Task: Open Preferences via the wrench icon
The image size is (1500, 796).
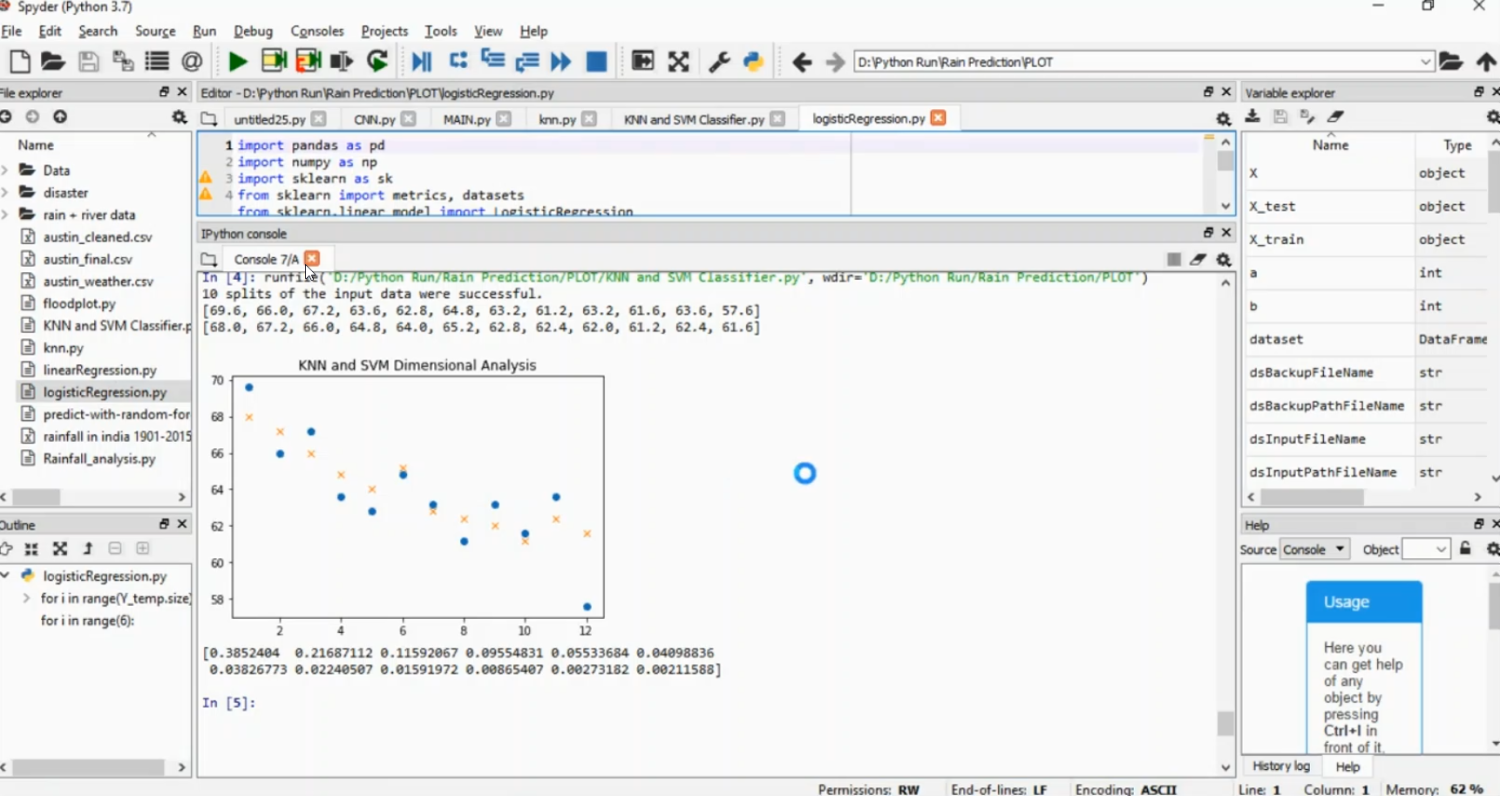Action: pos(719,62)
